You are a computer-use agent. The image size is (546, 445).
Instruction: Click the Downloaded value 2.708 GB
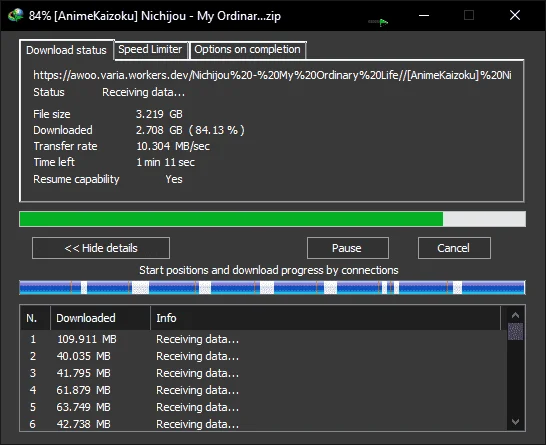point(190,130)
